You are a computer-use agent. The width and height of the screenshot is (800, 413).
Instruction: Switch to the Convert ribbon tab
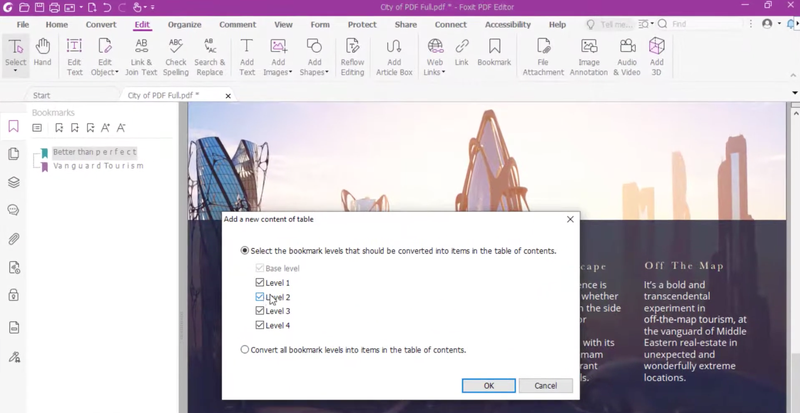pos(101,25)
